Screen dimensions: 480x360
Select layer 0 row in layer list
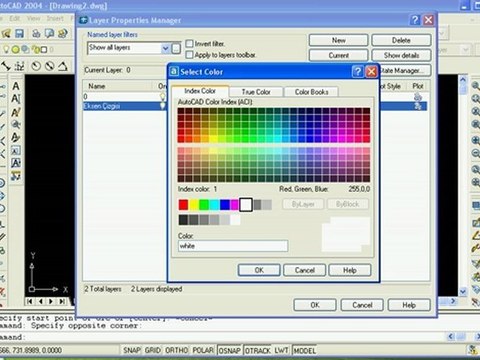(x=255, y=97)
